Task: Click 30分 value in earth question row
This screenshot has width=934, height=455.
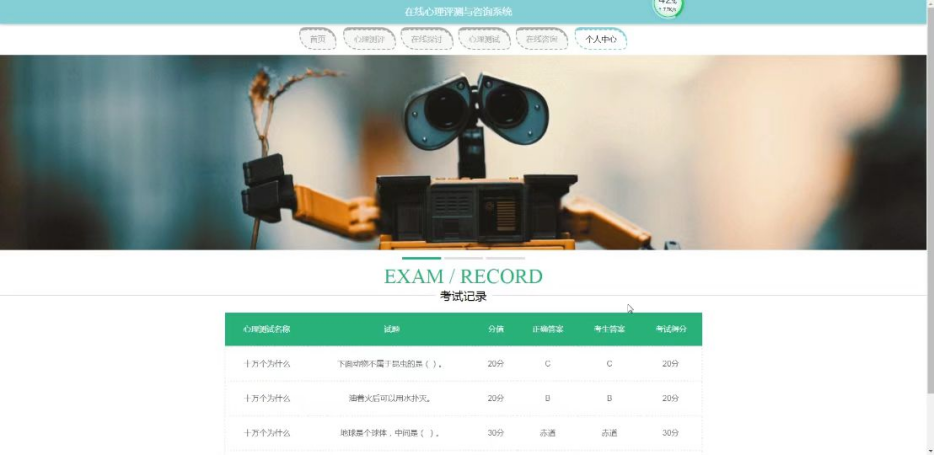Action: coord(496,433)
